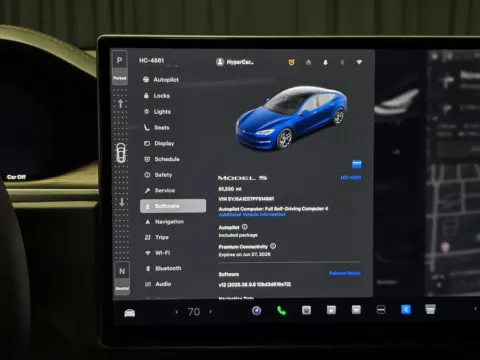Open the Navigation settings menu

pos(164,222)
